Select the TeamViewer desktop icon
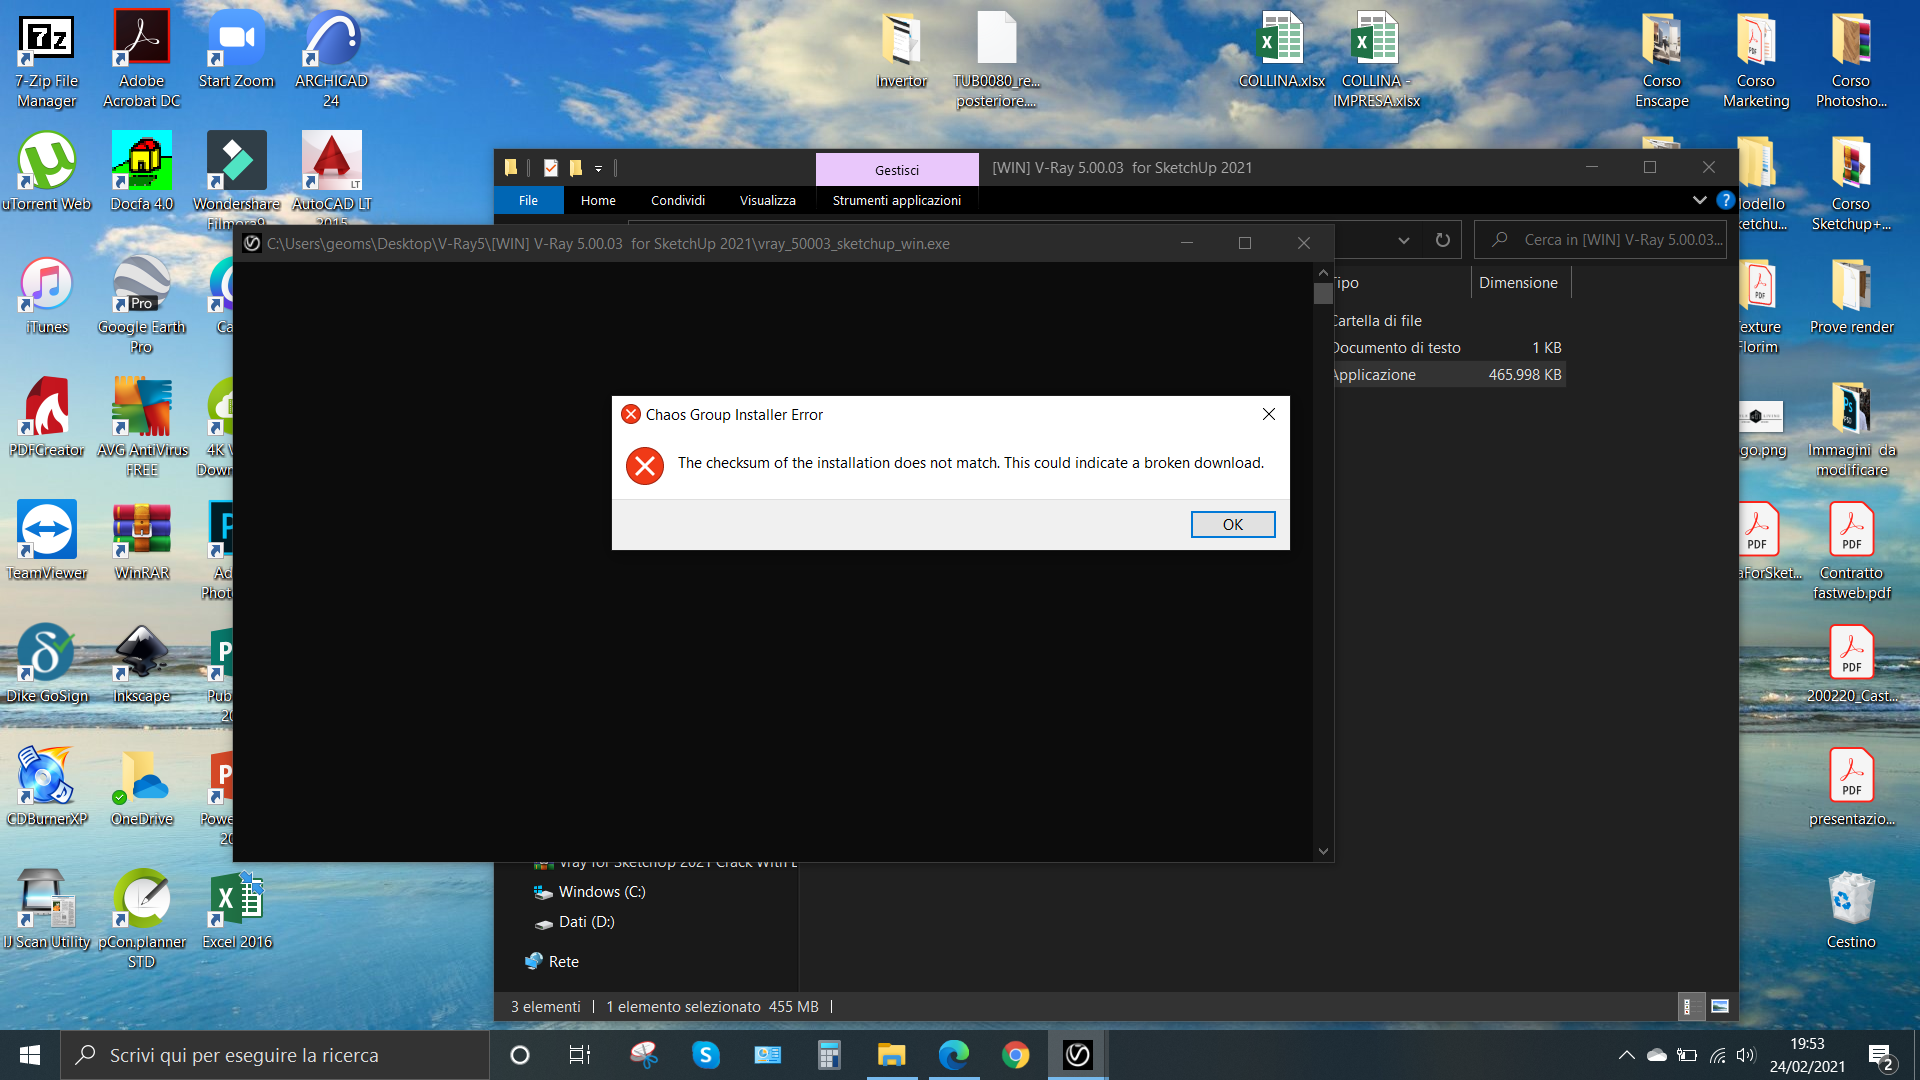This screenshot has width=1920, height=1080. coord(47,541)
